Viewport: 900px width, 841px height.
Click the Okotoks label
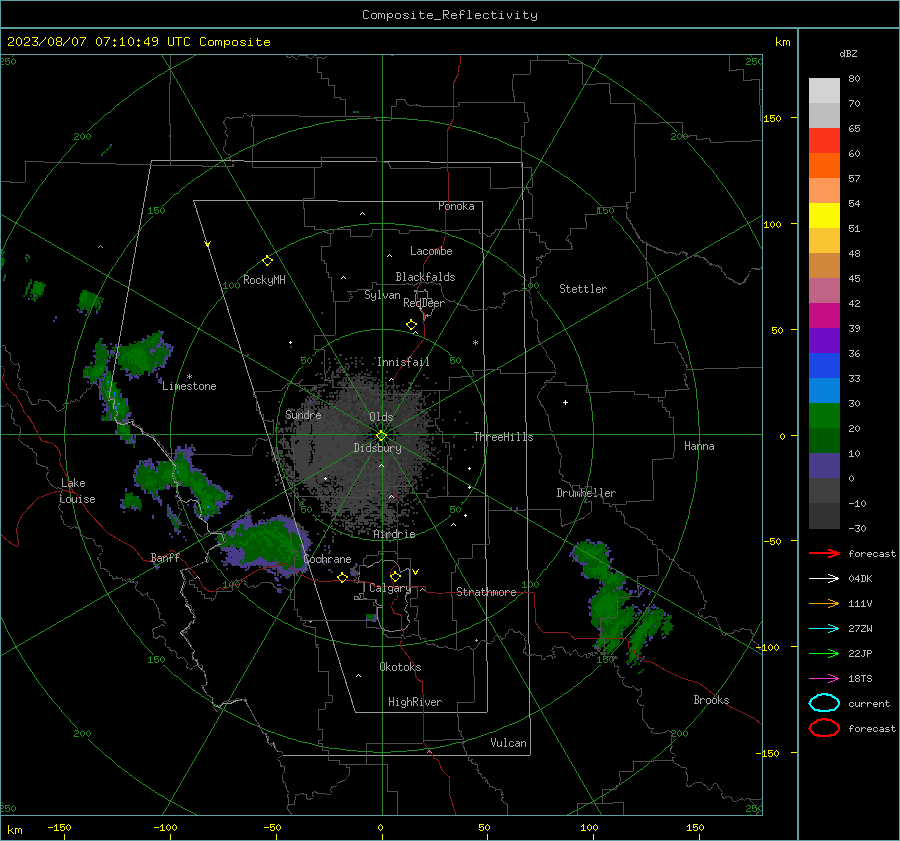[400, 667]
